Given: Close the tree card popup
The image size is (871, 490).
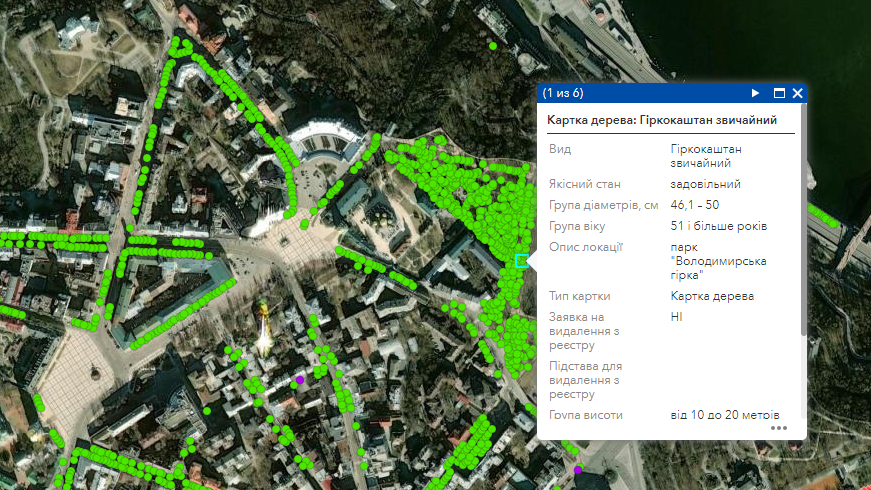Looking at the screenshot, I should click(x=798, y=93).
